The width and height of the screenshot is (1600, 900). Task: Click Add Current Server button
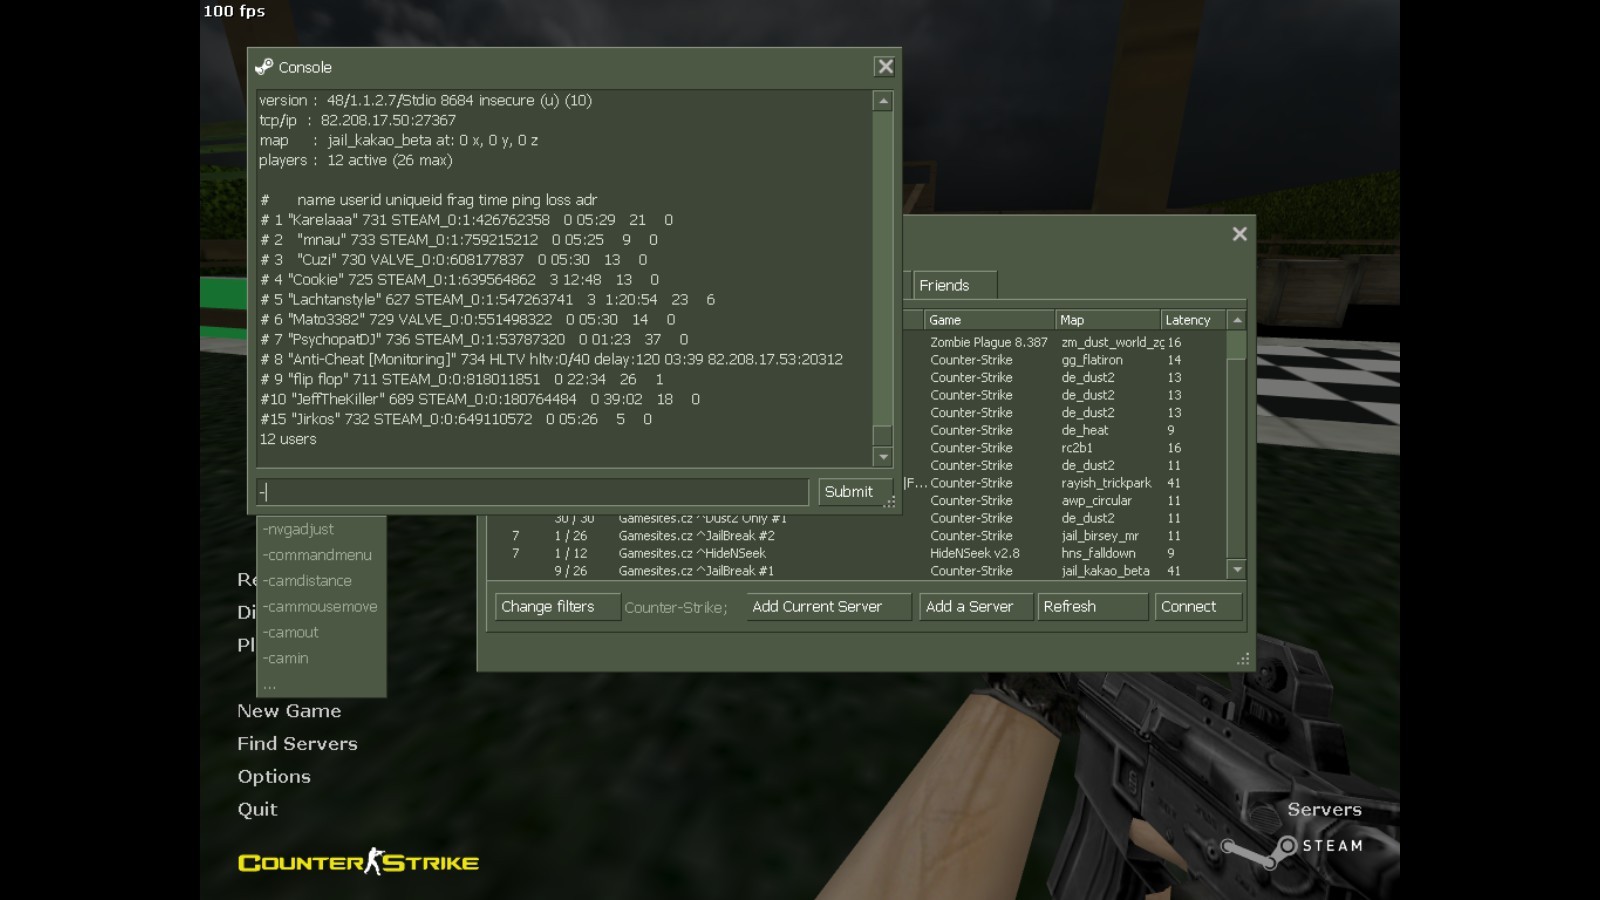click(x=829, y=607)
